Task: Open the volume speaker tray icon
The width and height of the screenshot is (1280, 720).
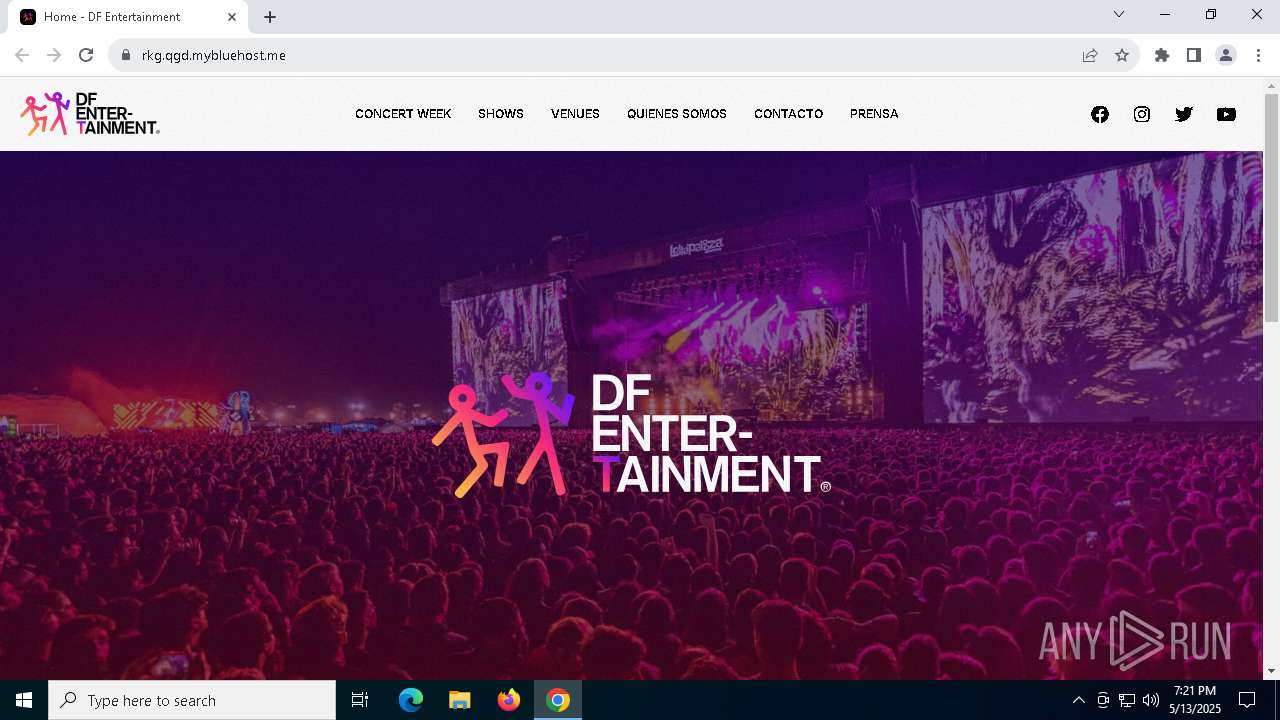Action: (x=1151, y=700)
